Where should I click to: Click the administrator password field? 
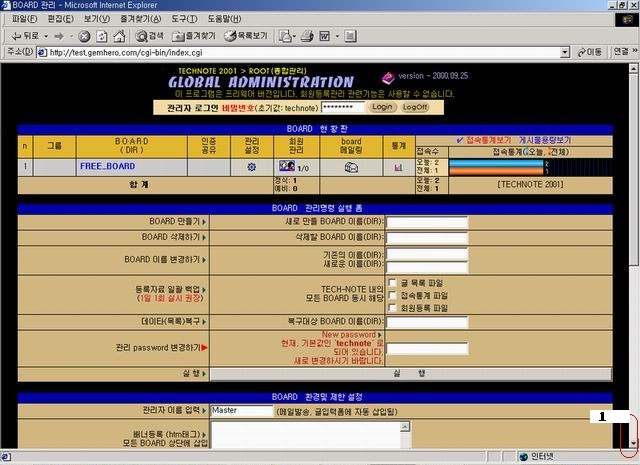pyautogui.click(x=342, y=107)
